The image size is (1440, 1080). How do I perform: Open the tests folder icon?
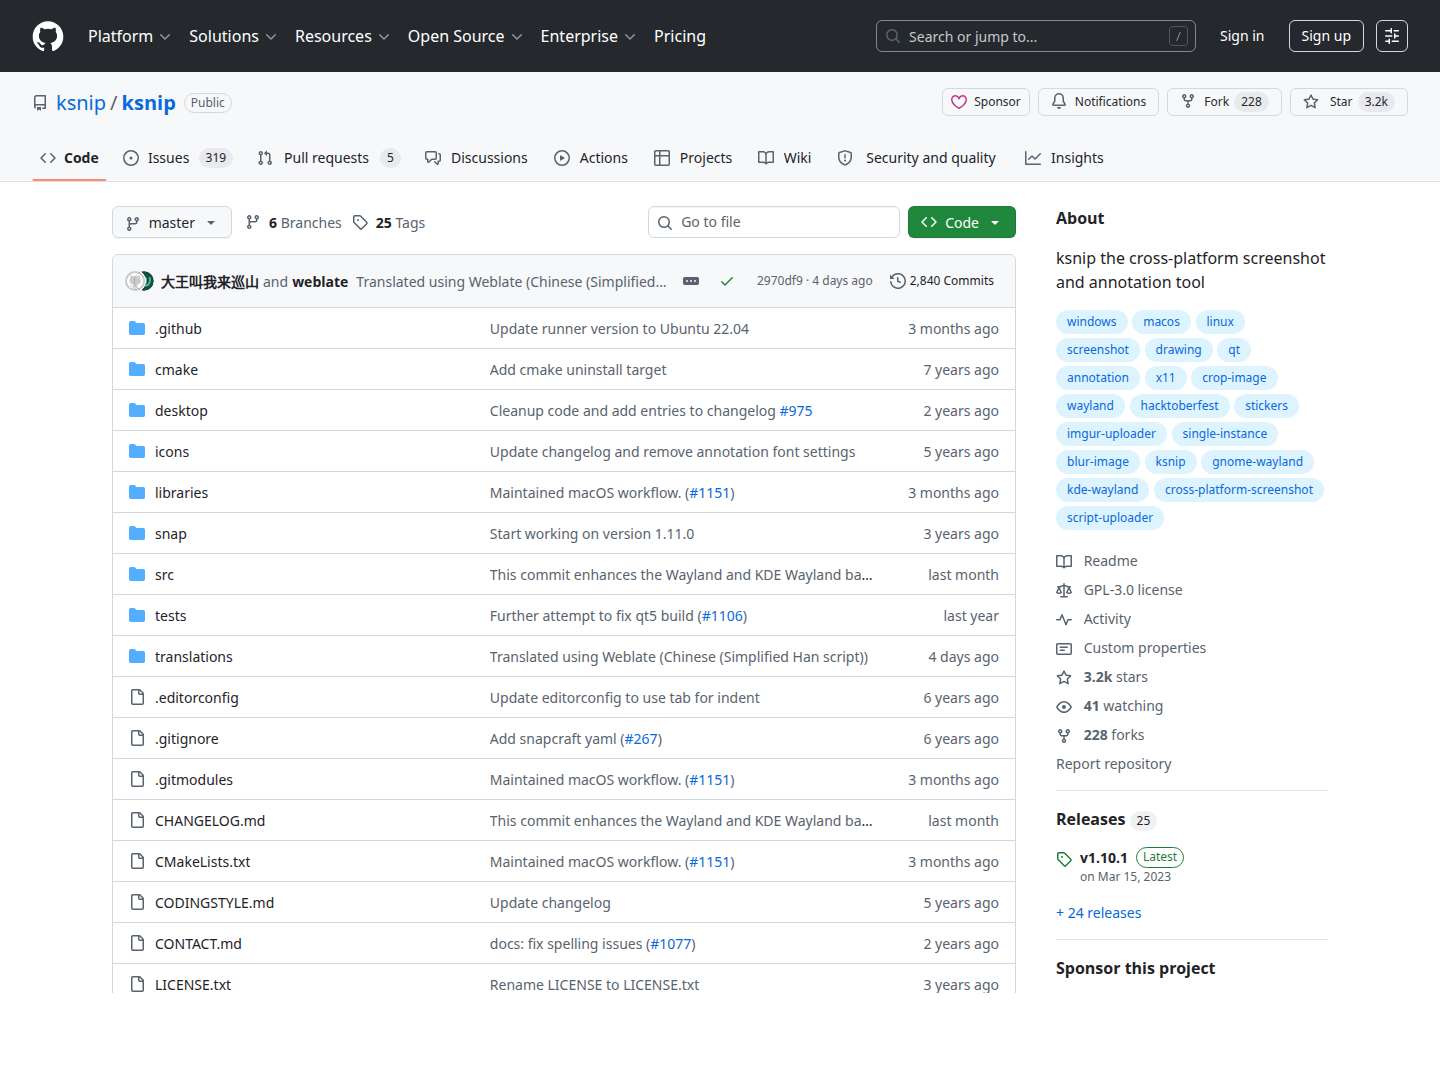tap(137, 615)
